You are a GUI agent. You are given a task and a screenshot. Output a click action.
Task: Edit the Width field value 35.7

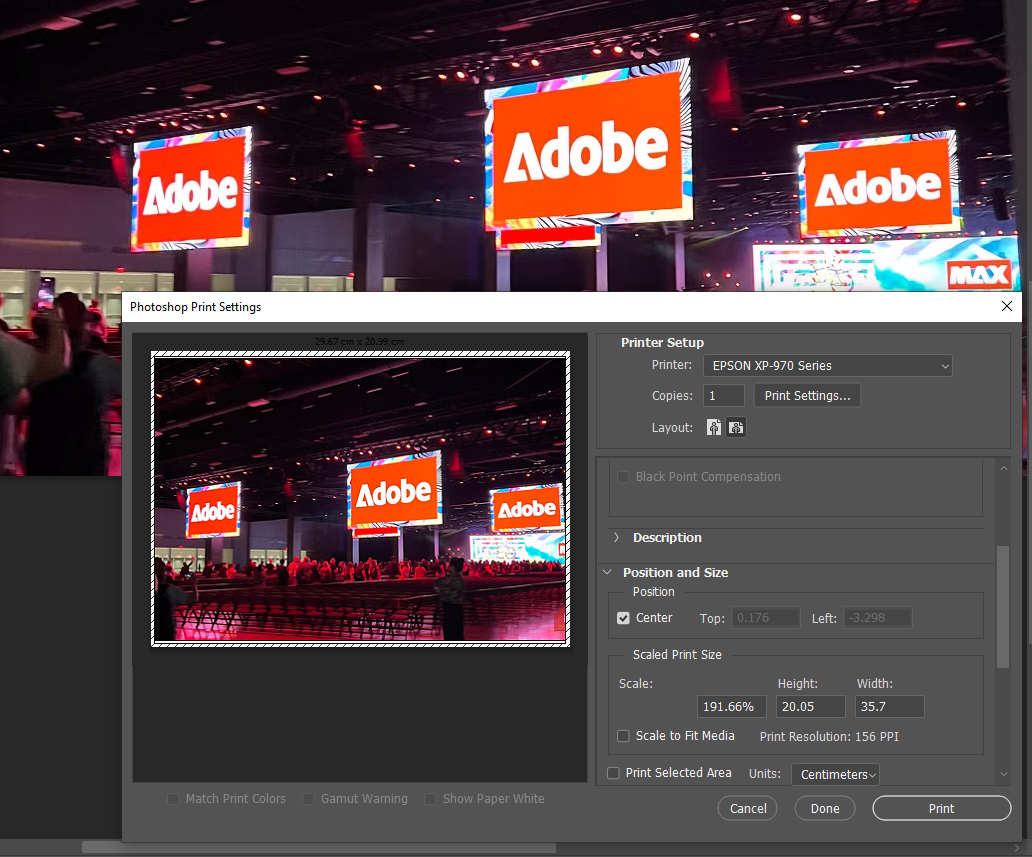pyautogui.click(x=889, y=706)
